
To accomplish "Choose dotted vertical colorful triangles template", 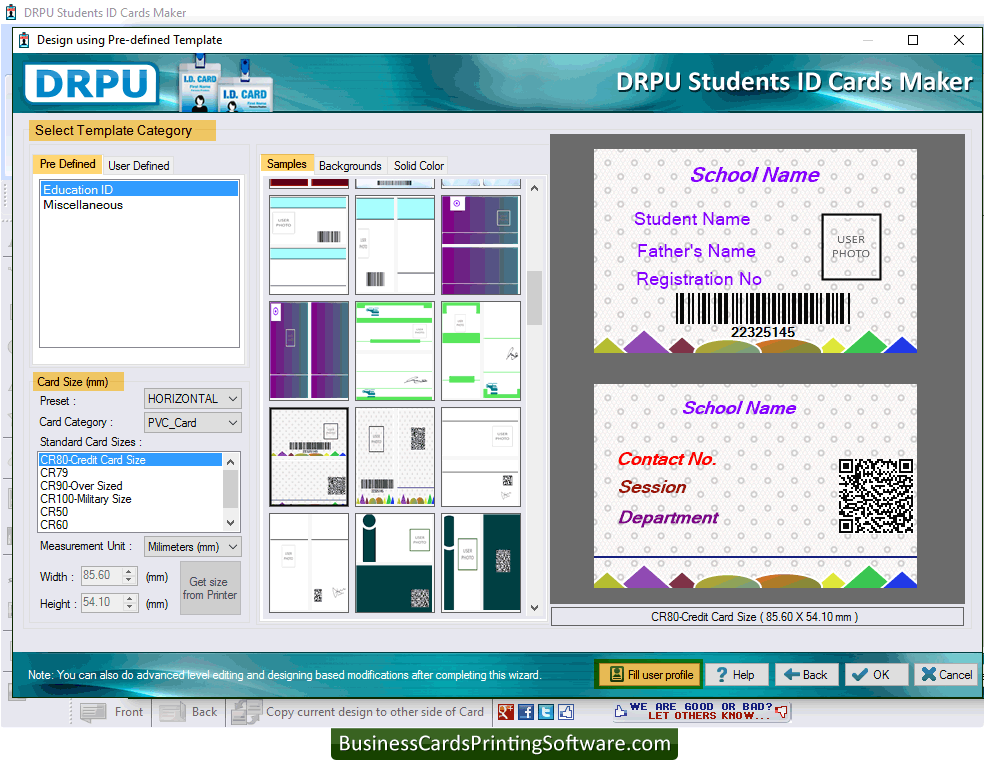I will coord(395,457).
